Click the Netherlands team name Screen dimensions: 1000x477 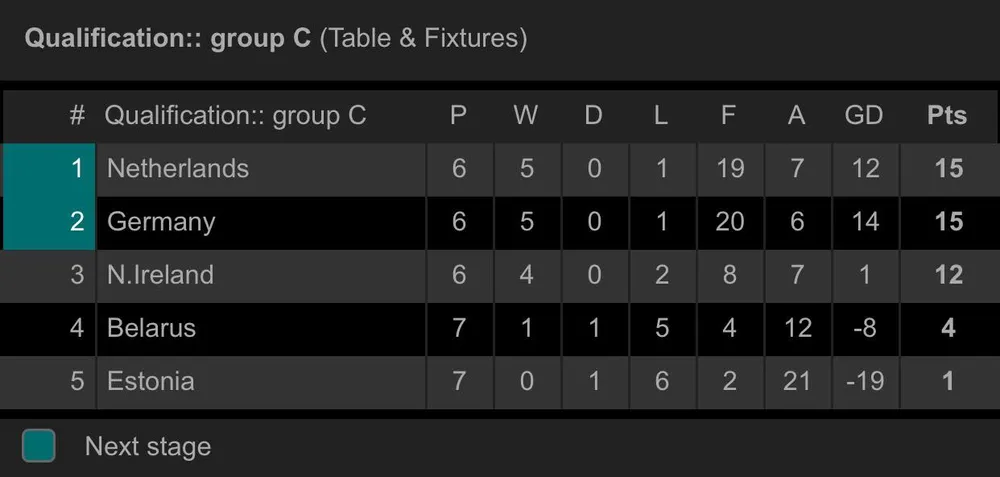177,168
